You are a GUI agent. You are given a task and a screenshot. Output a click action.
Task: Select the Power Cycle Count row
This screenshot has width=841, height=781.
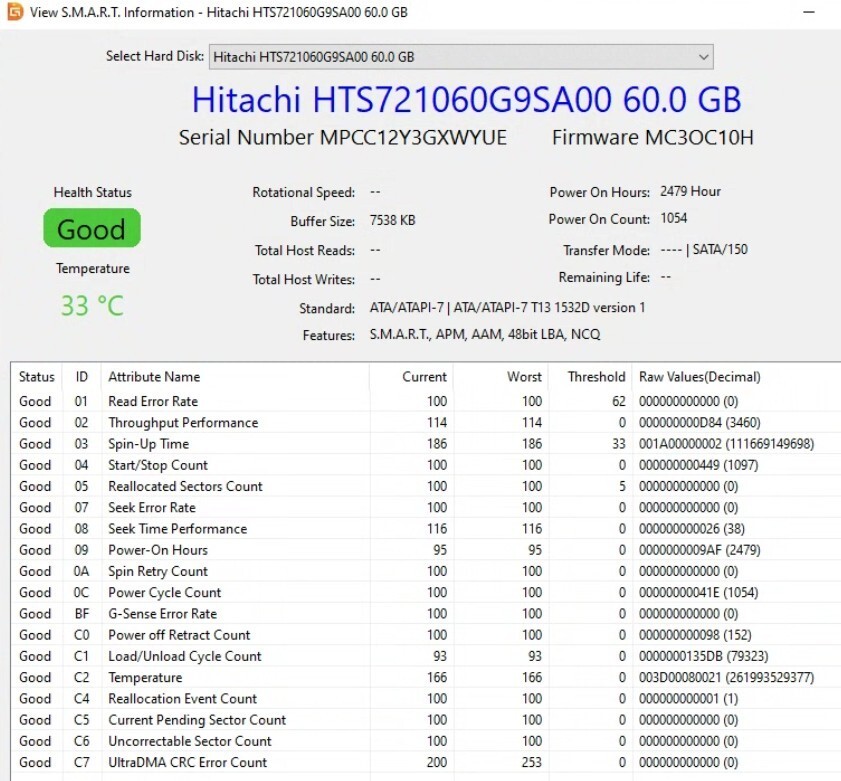tap(426, 592)
